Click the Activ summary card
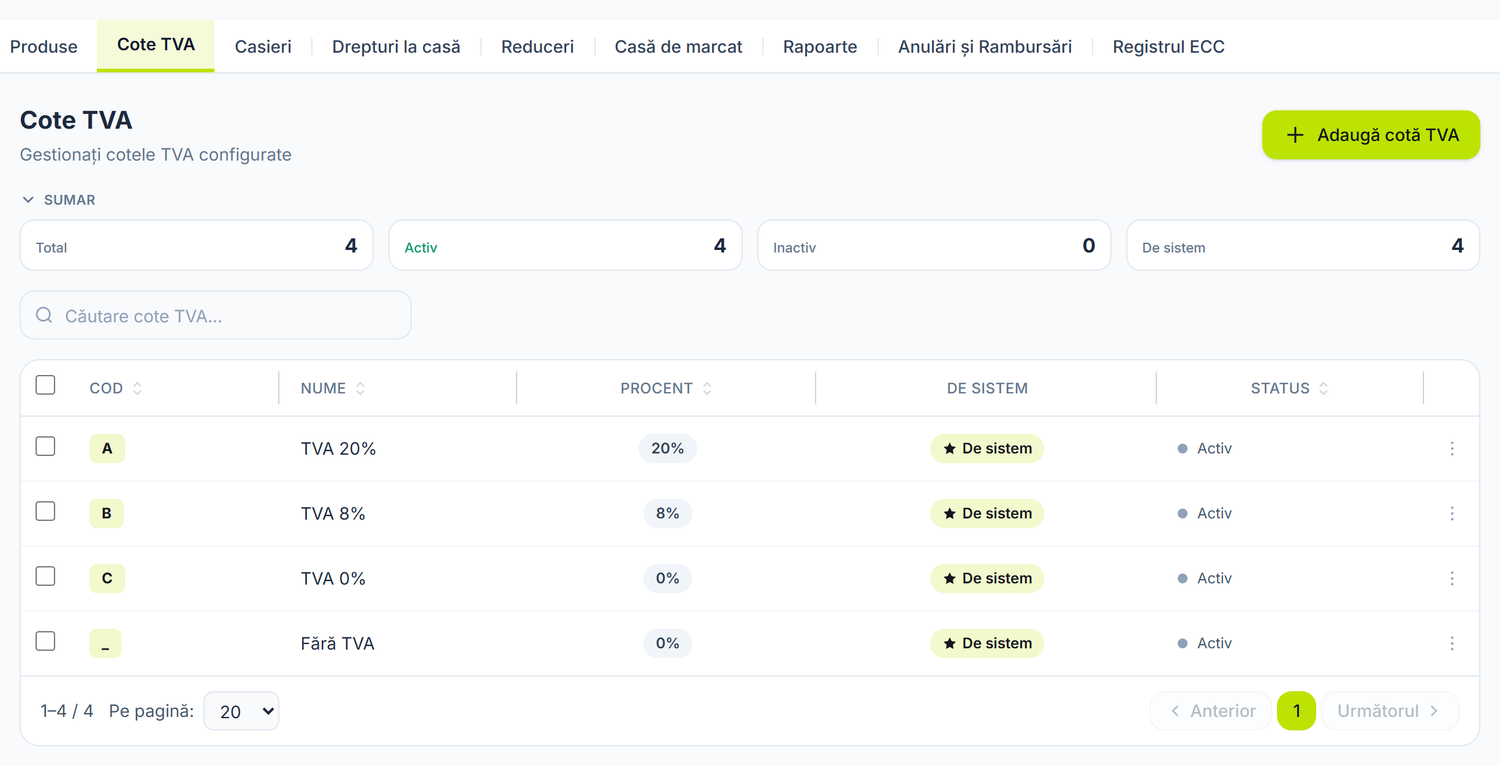The height and width of the screenshot is (766, 1500). pos(565,246)
